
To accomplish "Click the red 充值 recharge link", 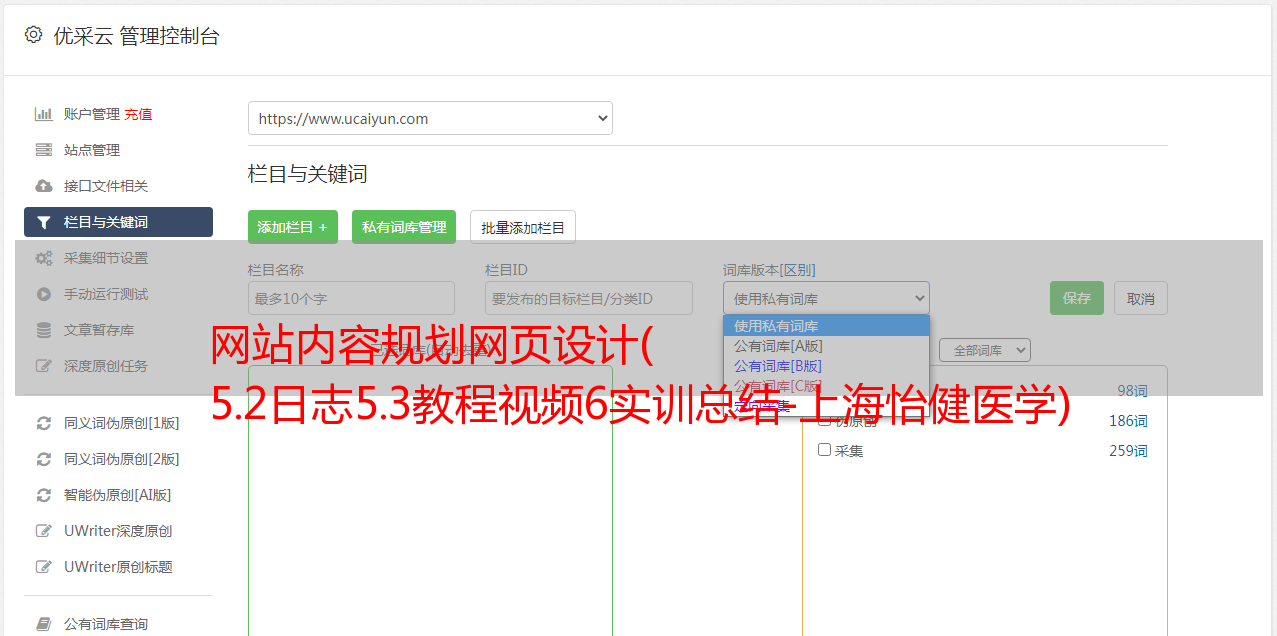I will click(138, 114).
